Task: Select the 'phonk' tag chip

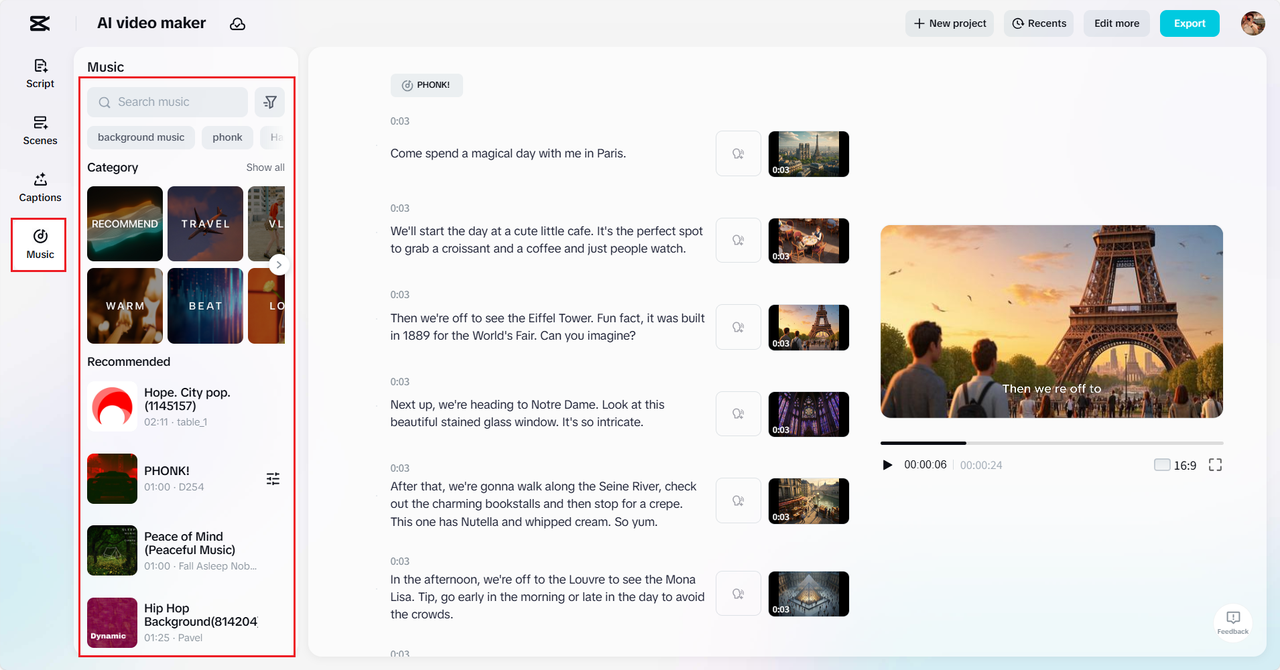Action: pyautogui.click(x=227, y=137)
